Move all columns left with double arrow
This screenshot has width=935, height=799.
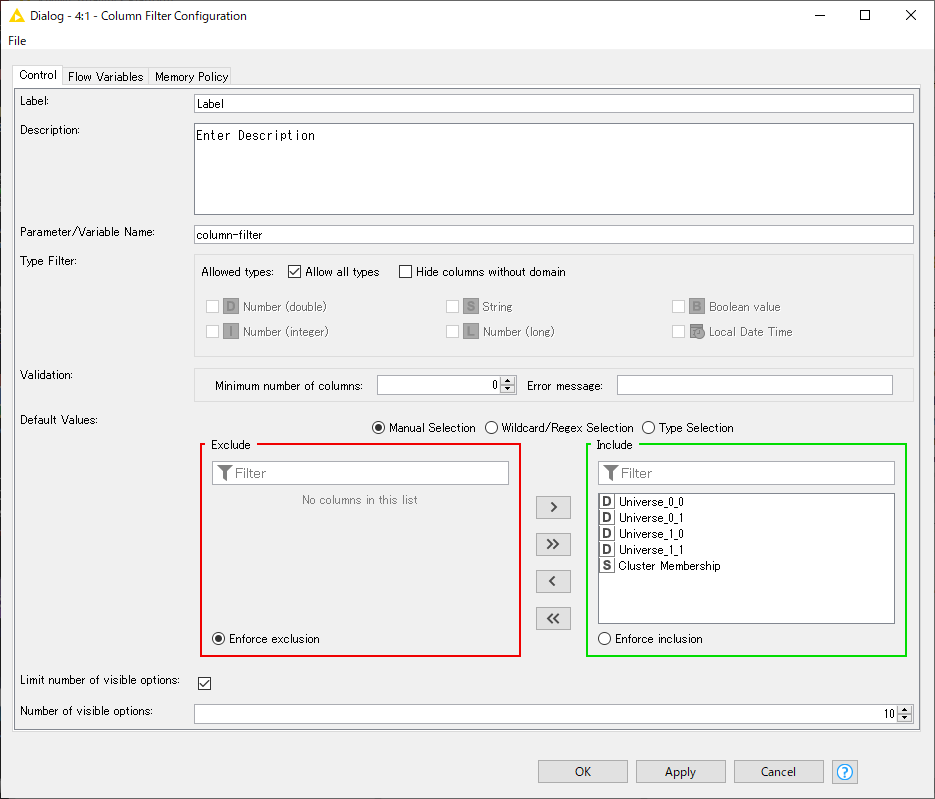tap(553, 618)
